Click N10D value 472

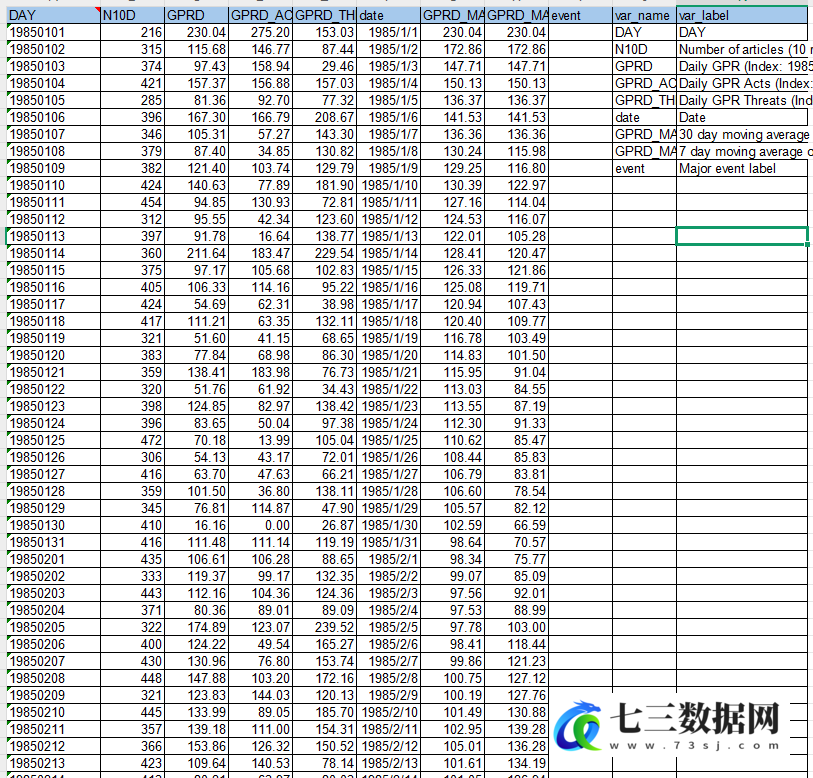tap(132, 440)
